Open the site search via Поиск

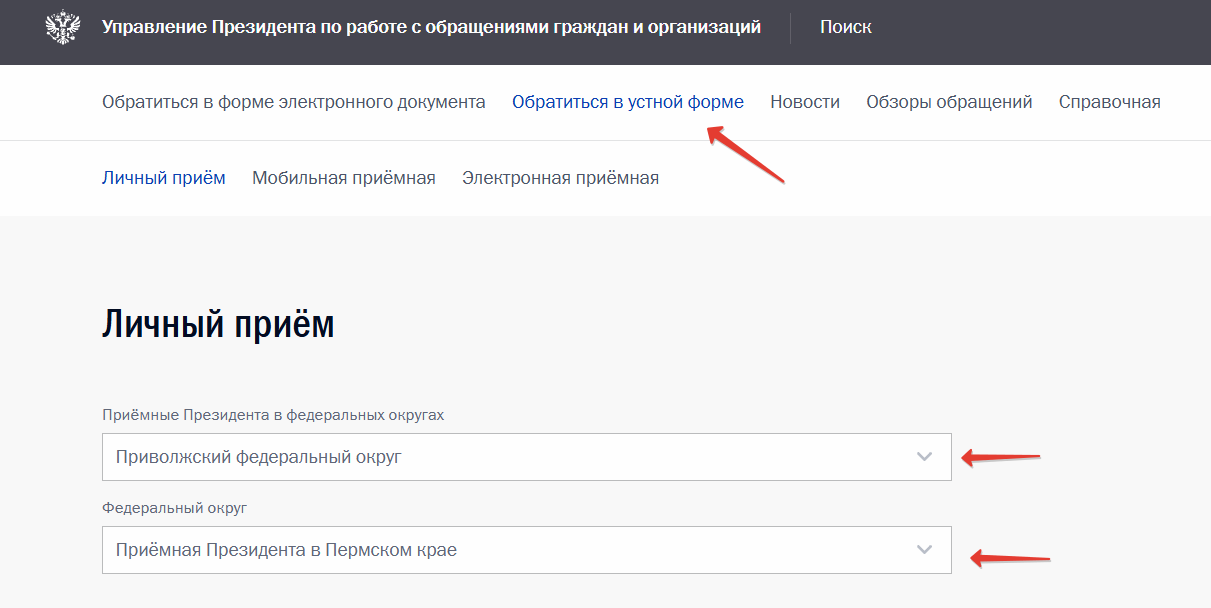tap(845, 27)
